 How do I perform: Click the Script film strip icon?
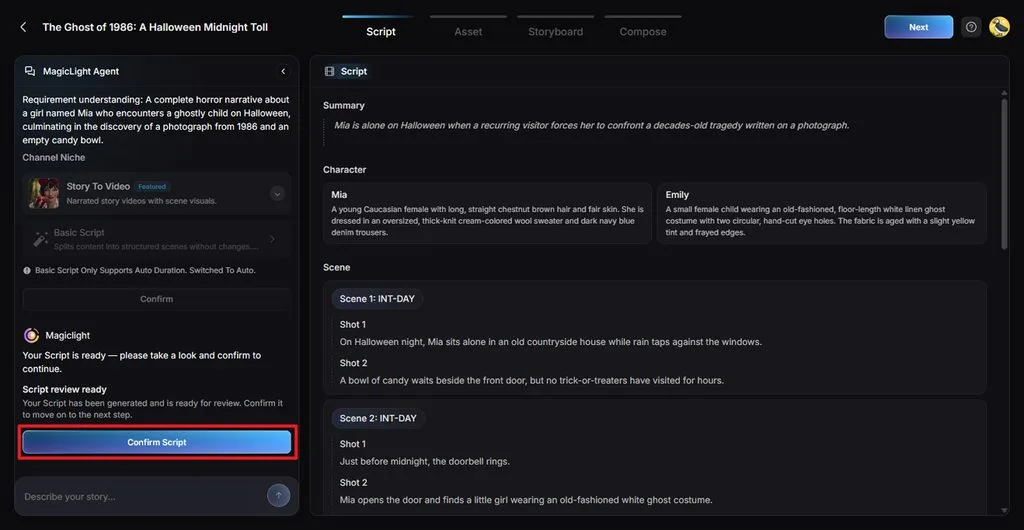tap(330, 71)
